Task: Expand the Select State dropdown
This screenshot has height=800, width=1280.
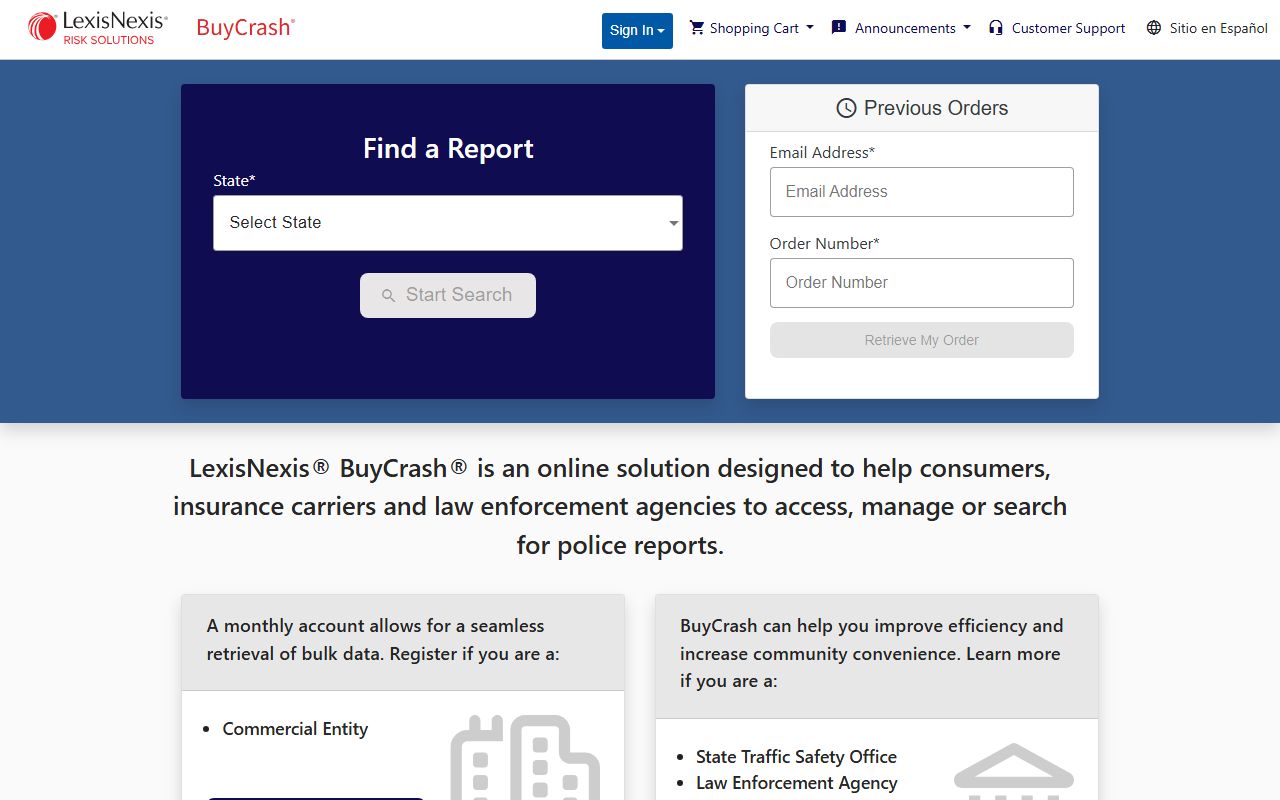Action: tap(447, 223)
